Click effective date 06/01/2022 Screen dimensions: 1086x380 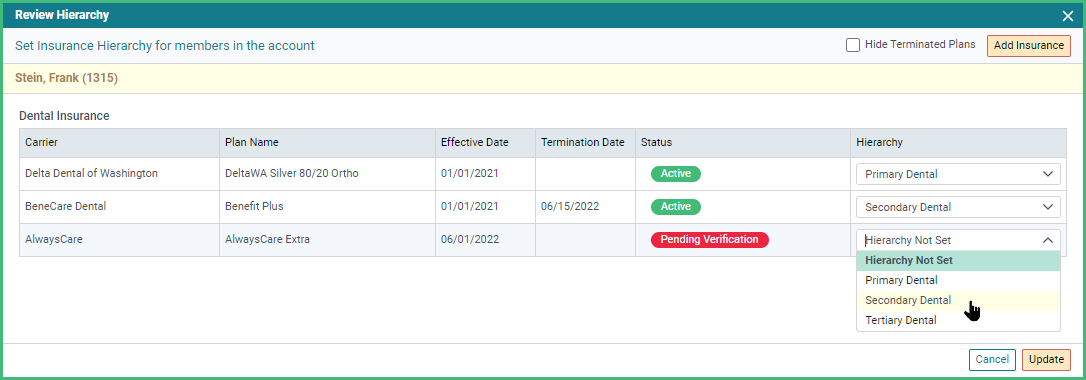point(470,239)
